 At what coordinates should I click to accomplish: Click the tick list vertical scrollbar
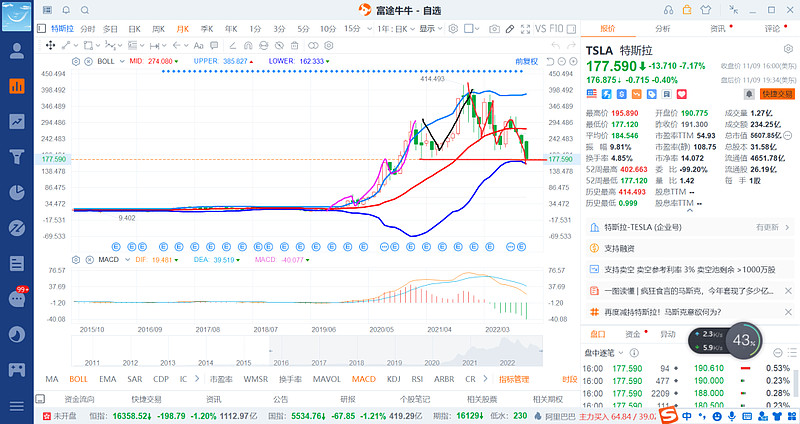795,384
